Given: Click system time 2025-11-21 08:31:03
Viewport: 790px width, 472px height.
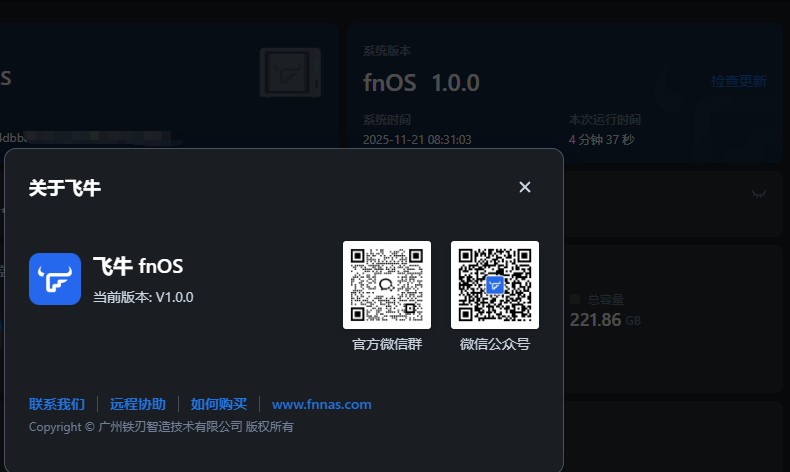Looking at the screenshot, I should (x=417, y=140).
